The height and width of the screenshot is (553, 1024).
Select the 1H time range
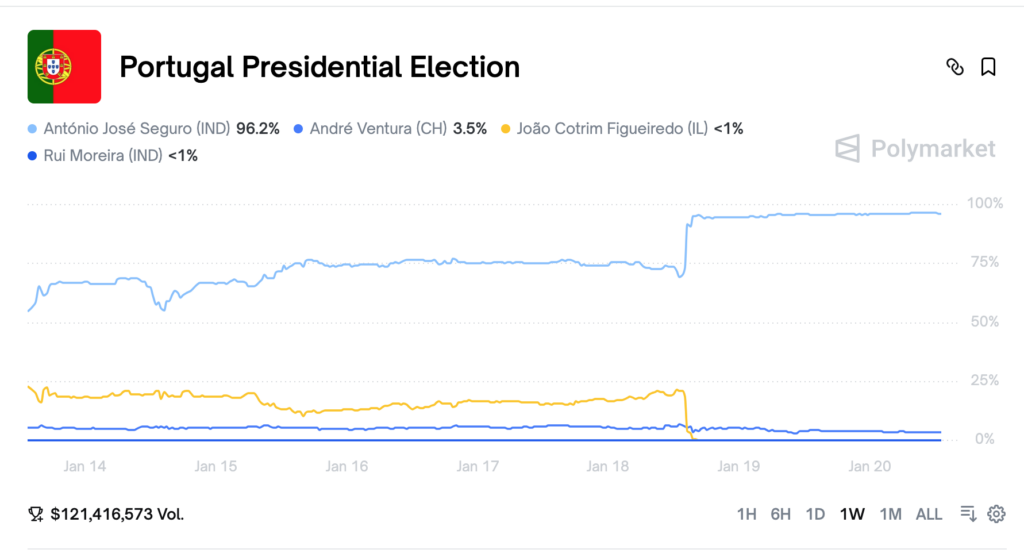pyautogui.click(x=746, y=514)
